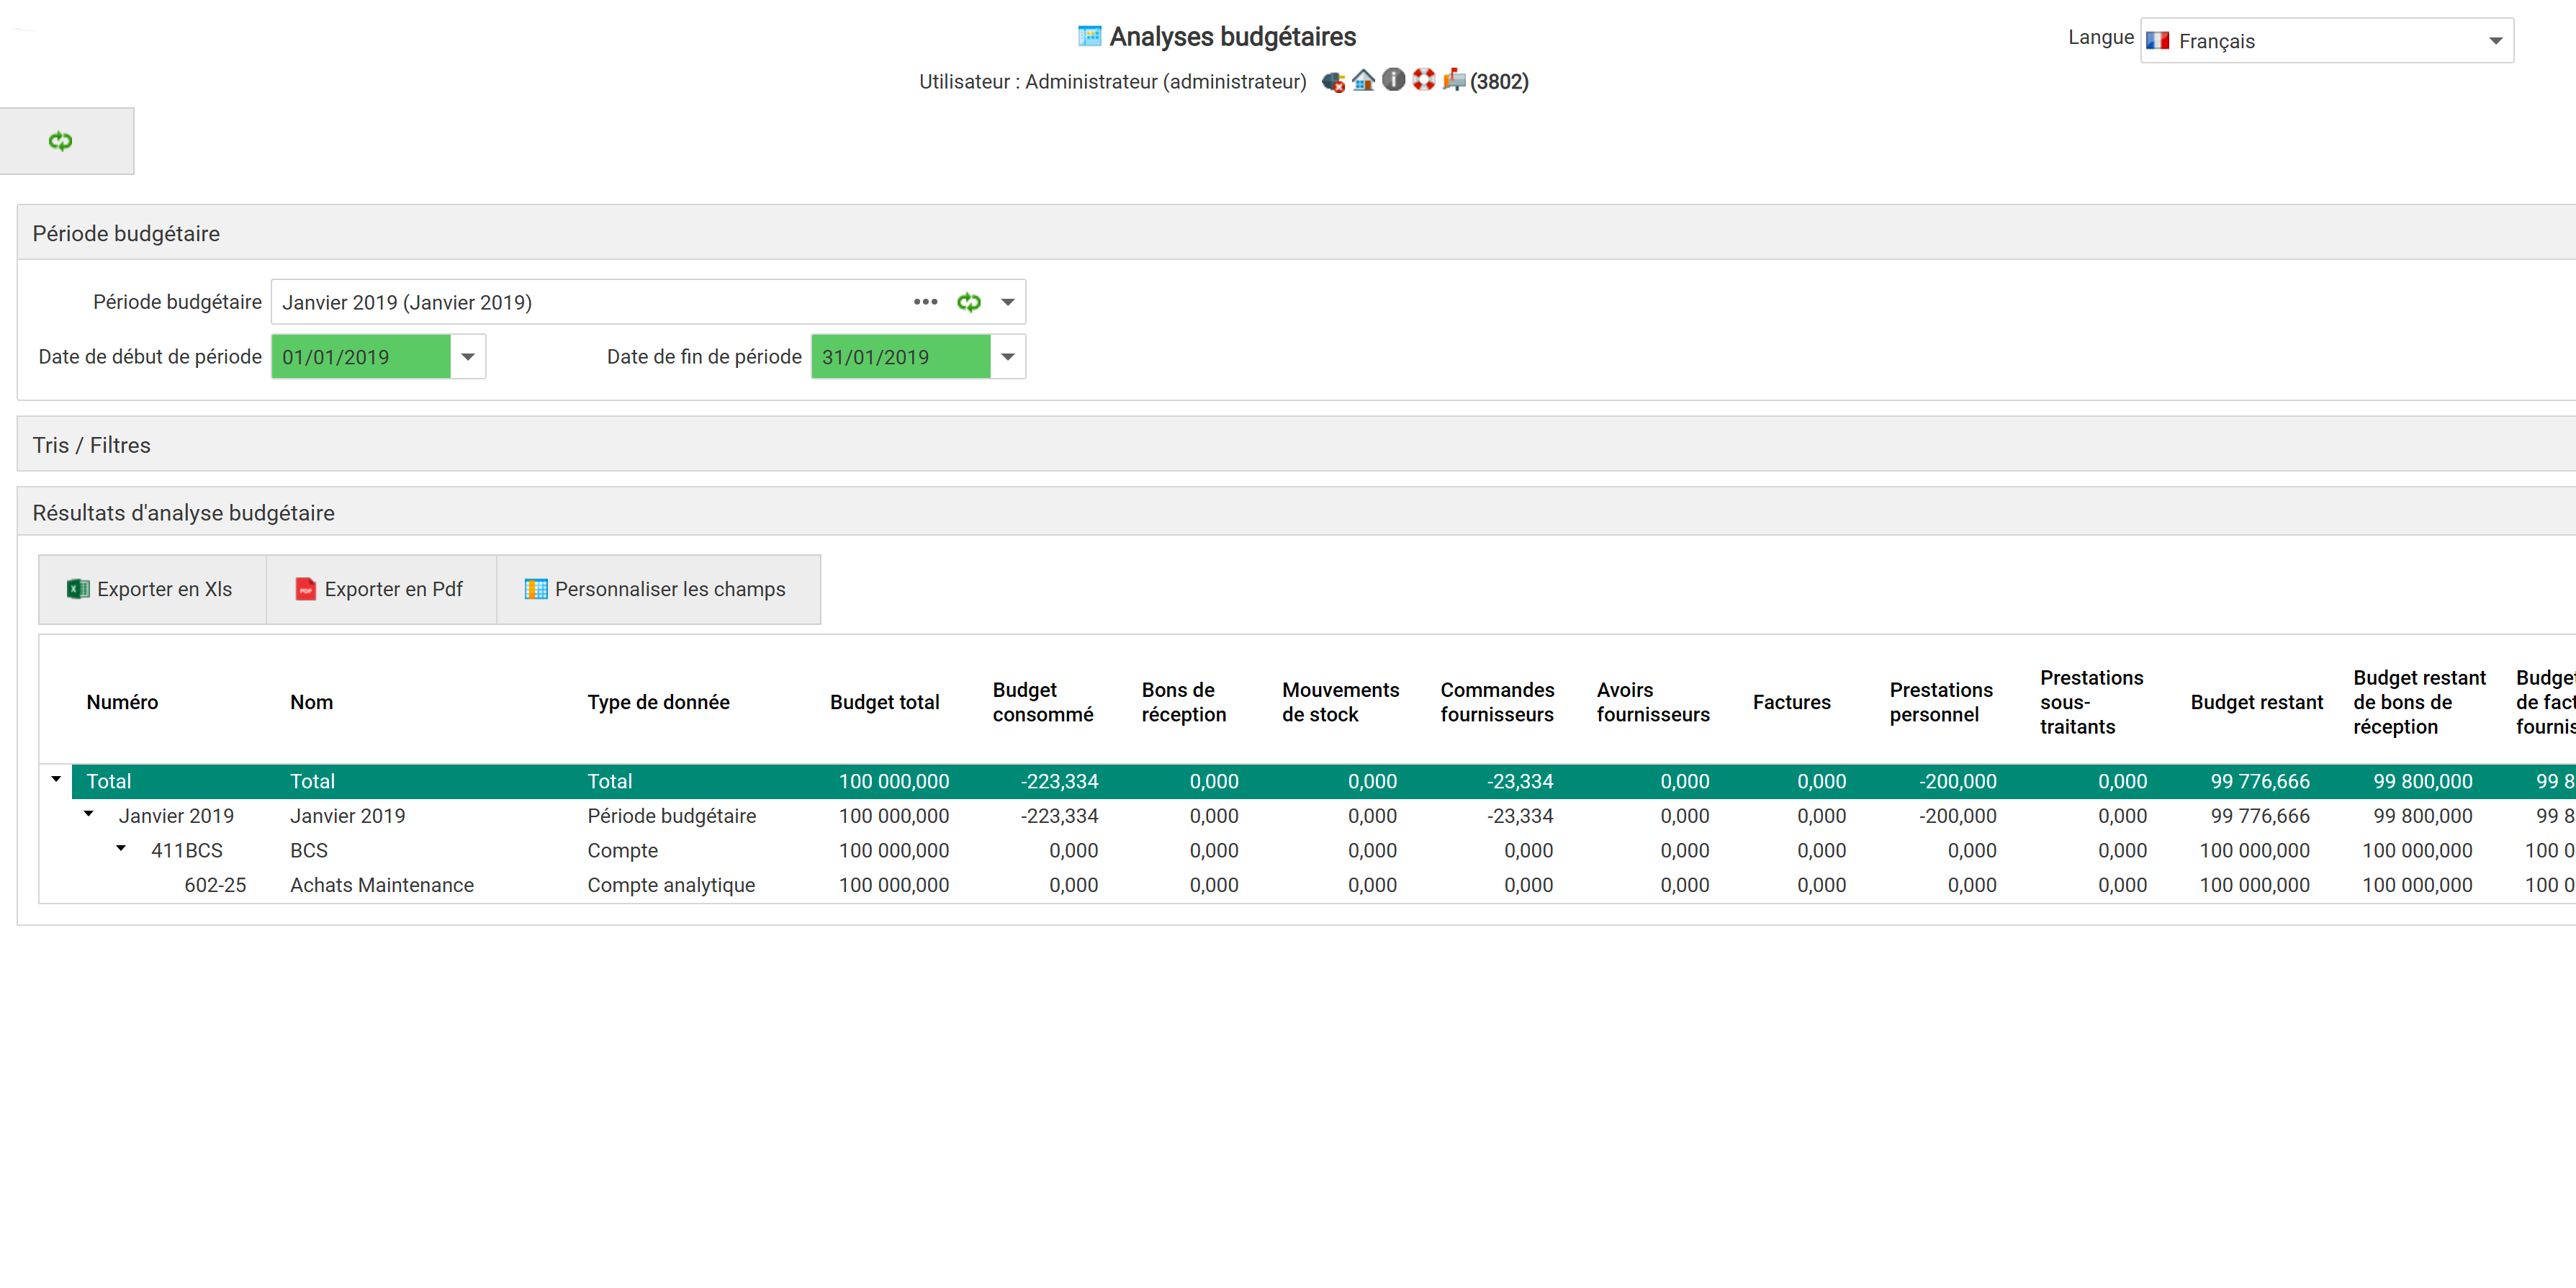The width and height of the screenshot is (2576, 1288).
Task: Click the green reload icon in period field
Action: tap(968, 302)
